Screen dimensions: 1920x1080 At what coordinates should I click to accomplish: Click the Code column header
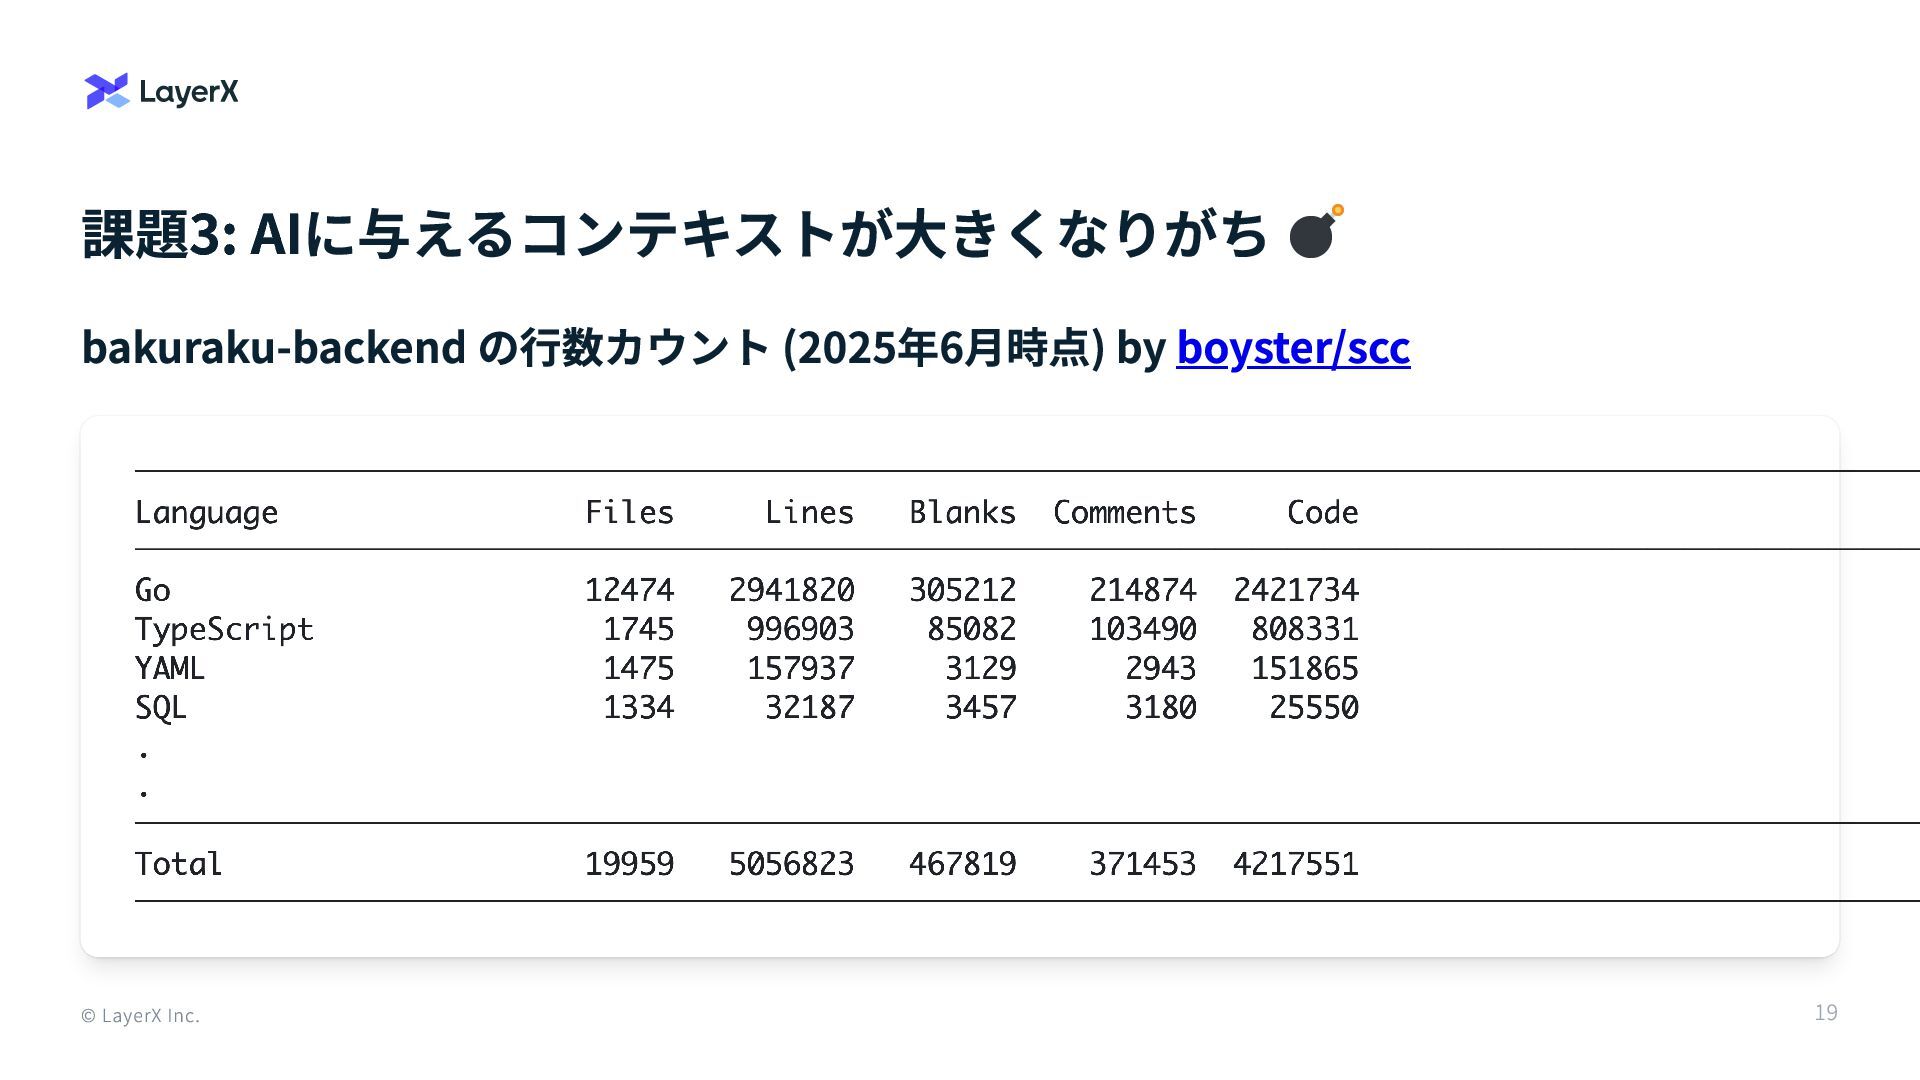pos(1322,512)
